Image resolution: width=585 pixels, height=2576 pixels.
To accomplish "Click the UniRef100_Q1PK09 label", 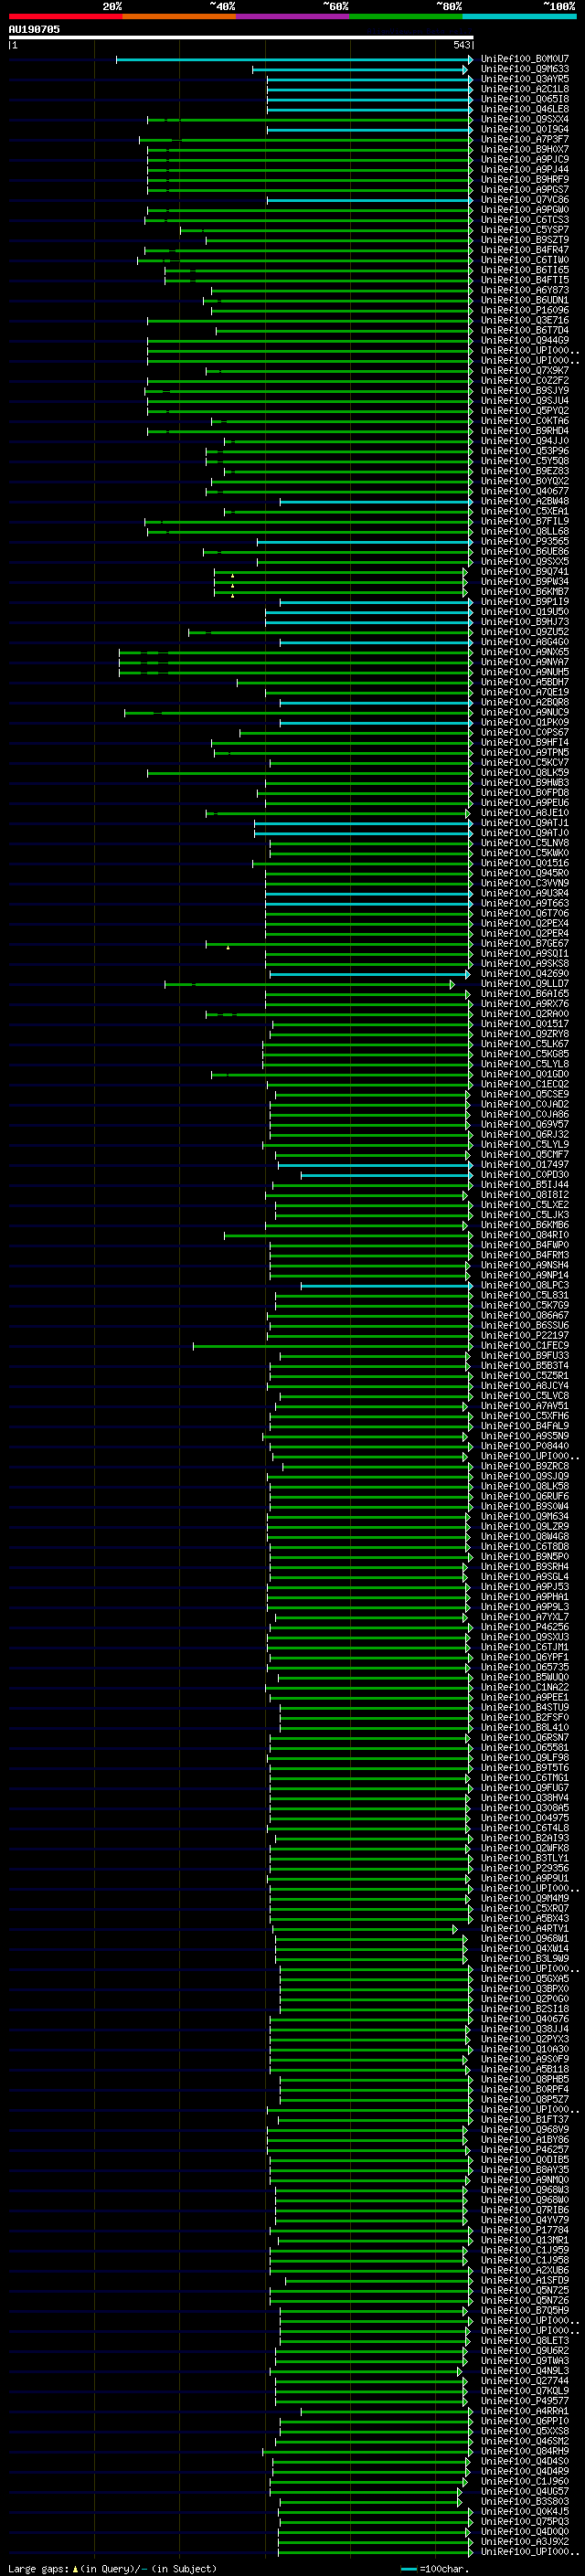I will coord(525,723).
